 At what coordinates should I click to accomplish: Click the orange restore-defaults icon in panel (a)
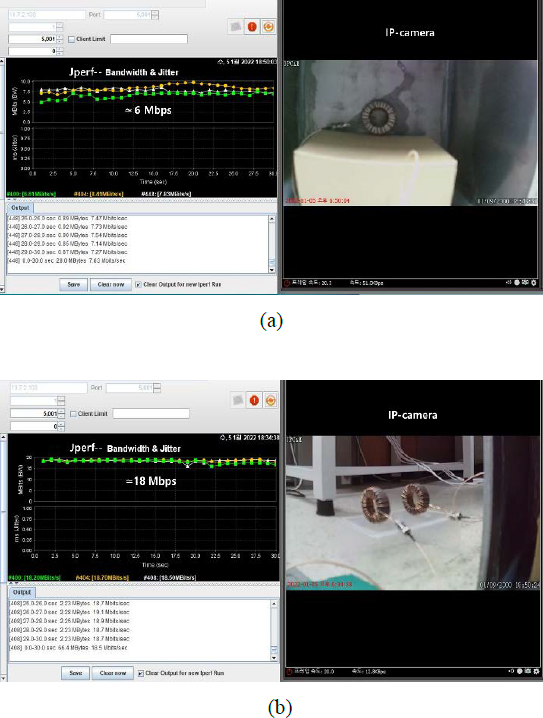pyautogui.click(x=268, y=27)
